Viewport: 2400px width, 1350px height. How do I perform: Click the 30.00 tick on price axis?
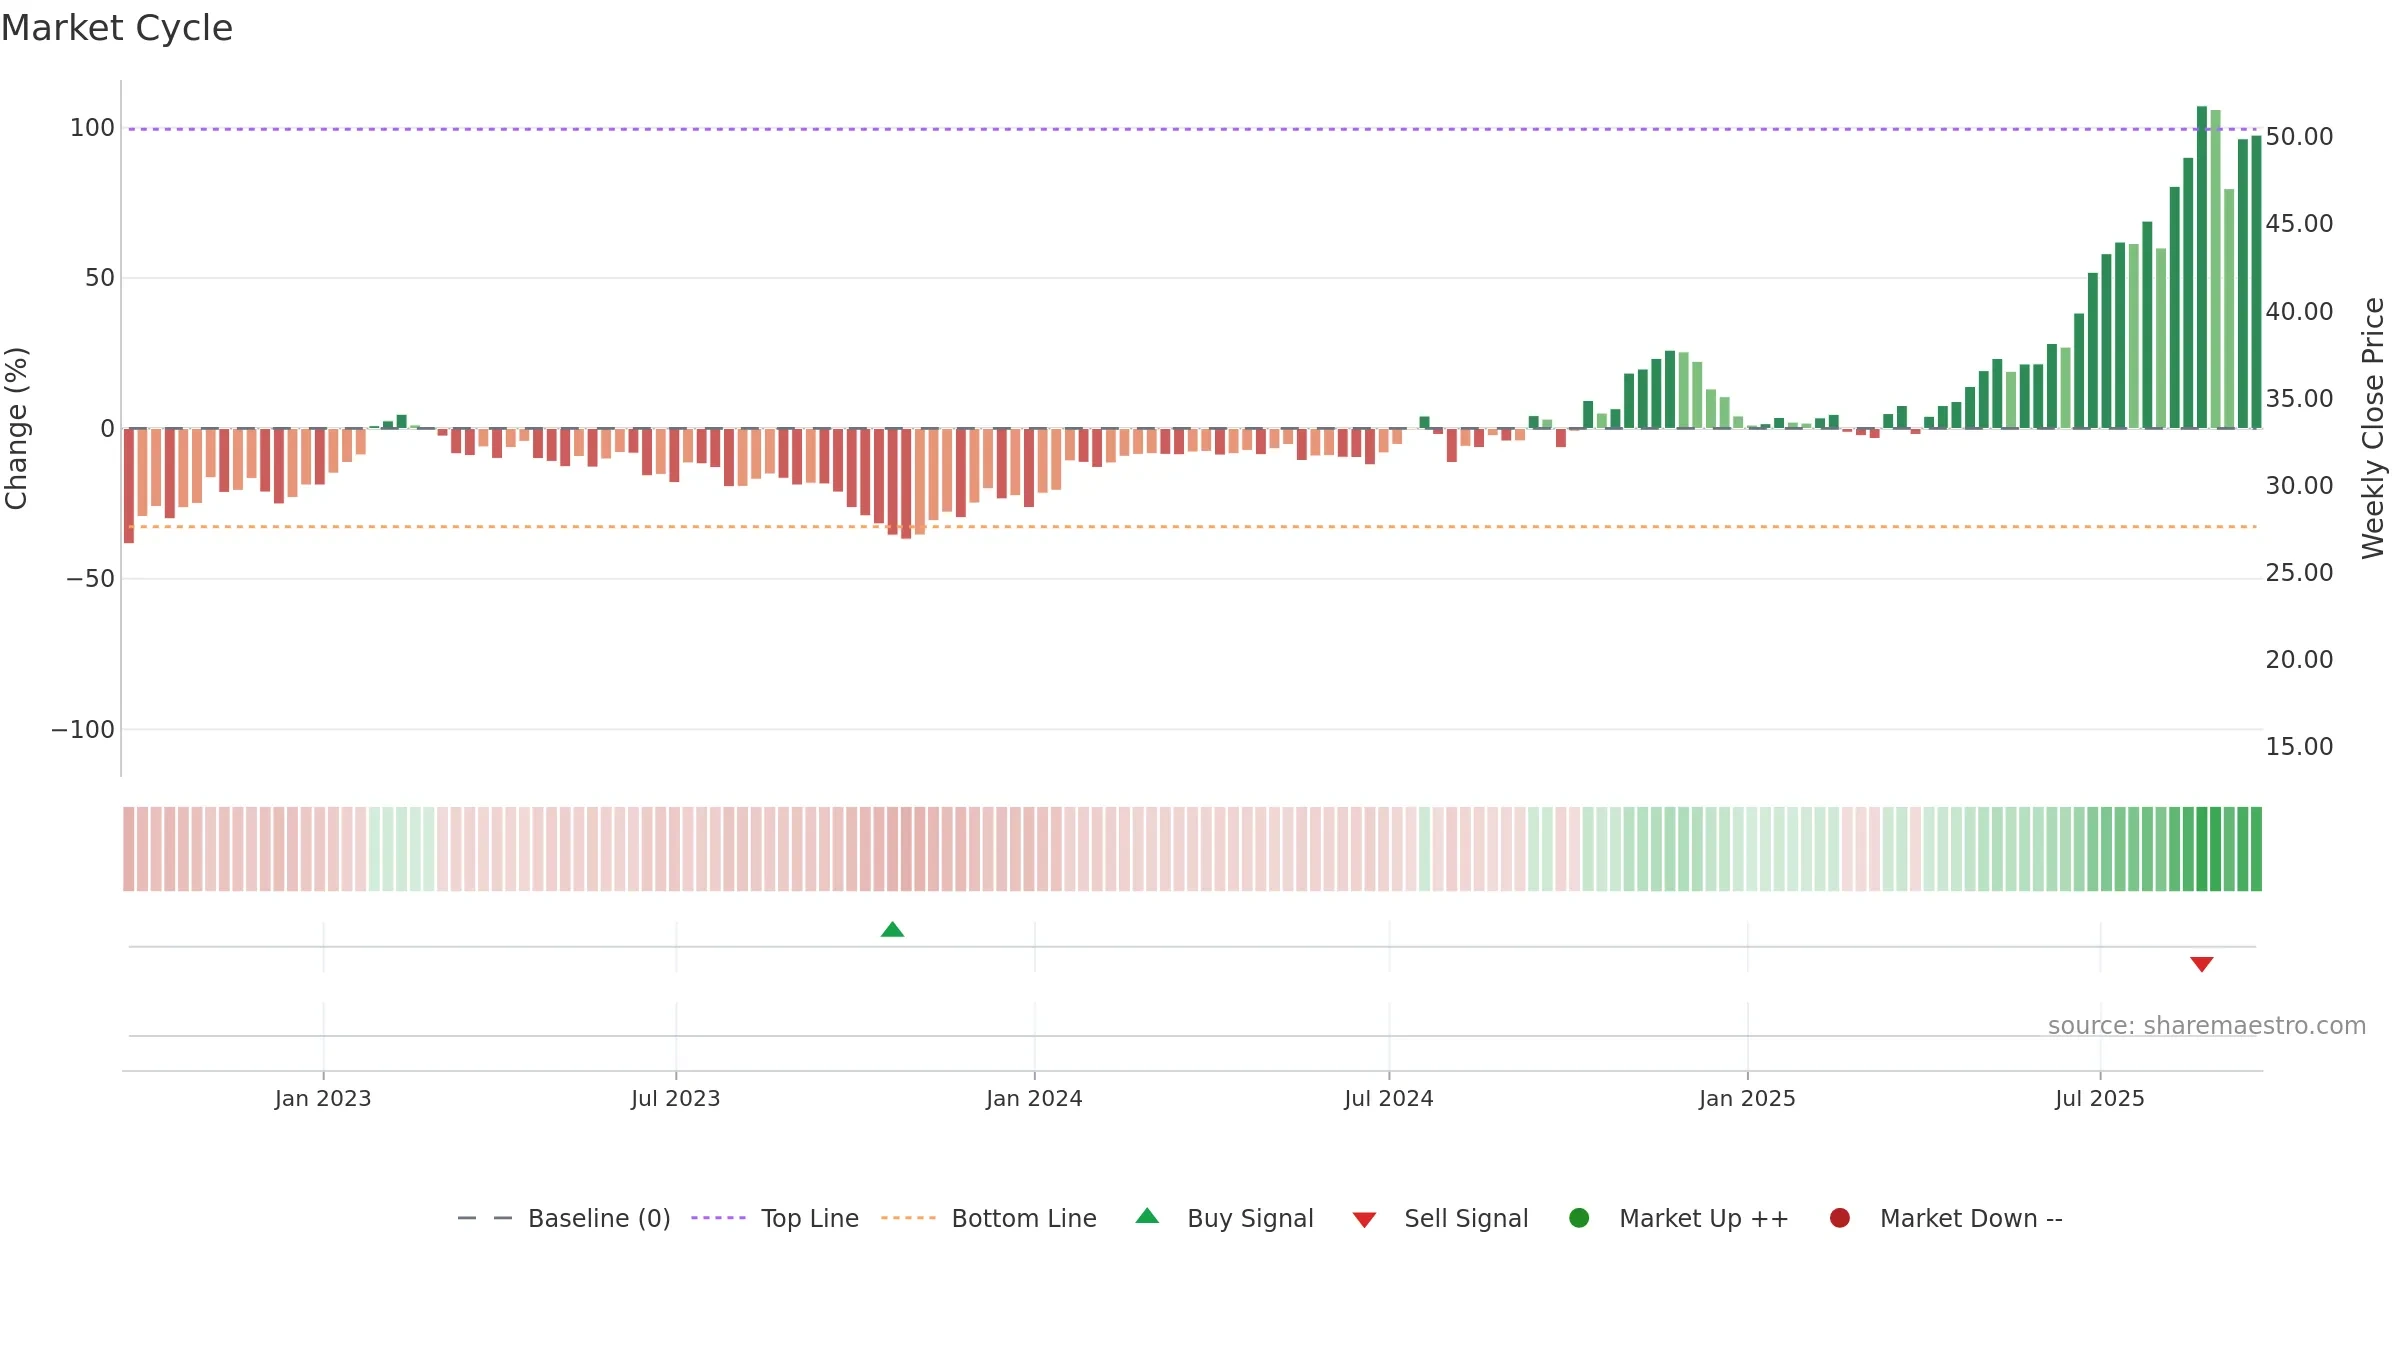[2299, 486]
